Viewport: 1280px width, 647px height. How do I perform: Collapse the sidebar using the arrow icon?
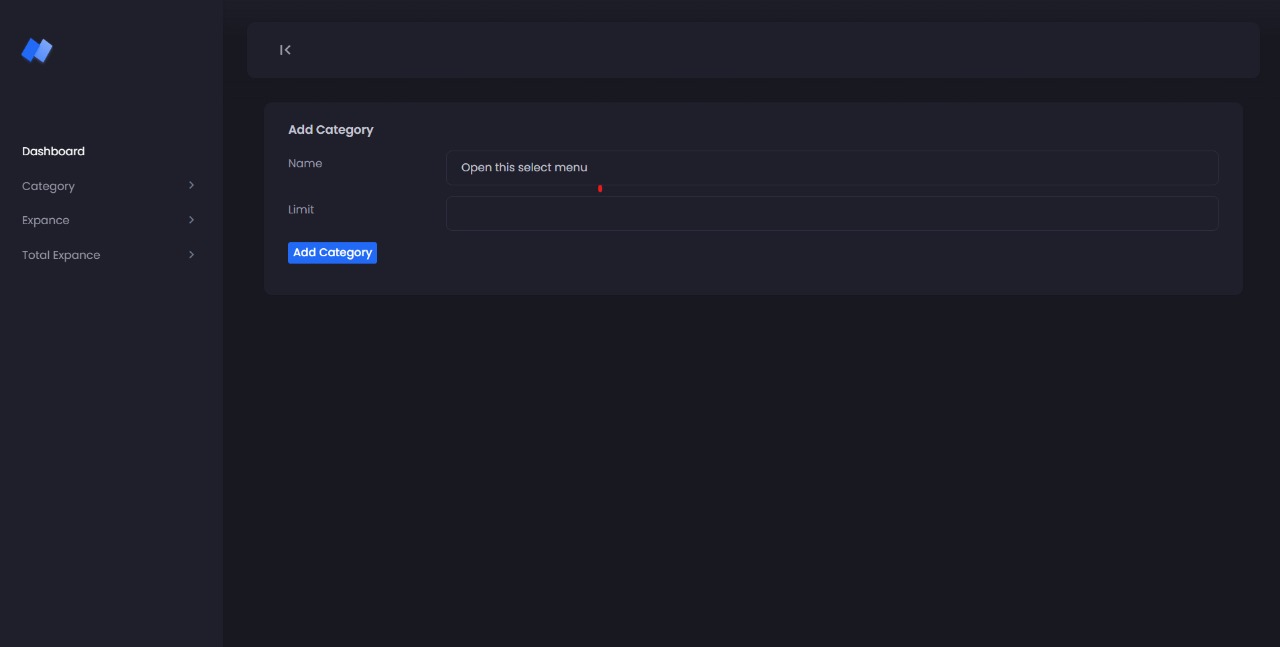point(285,49)
